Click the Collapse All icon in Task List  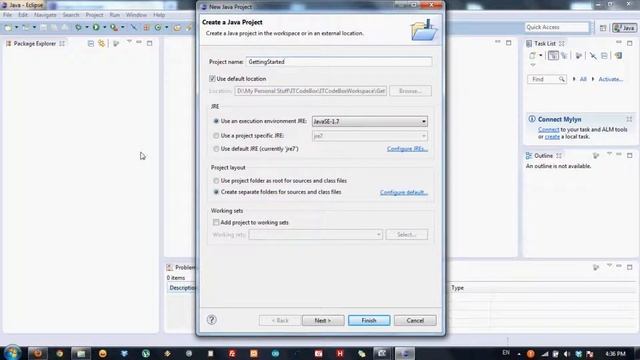(x=604, y=56)
